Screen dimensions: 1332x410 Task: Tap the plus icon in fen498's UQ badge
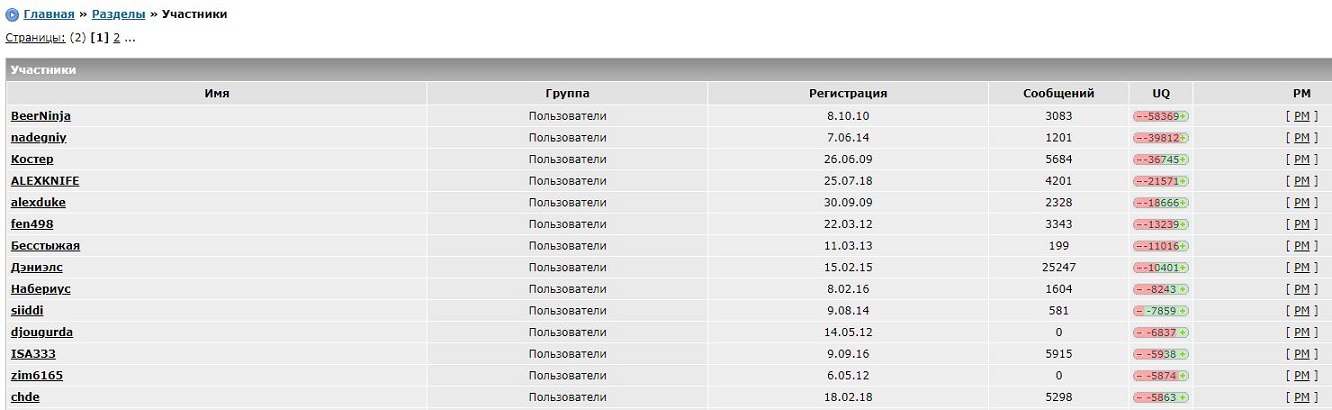coord(1183,225)
